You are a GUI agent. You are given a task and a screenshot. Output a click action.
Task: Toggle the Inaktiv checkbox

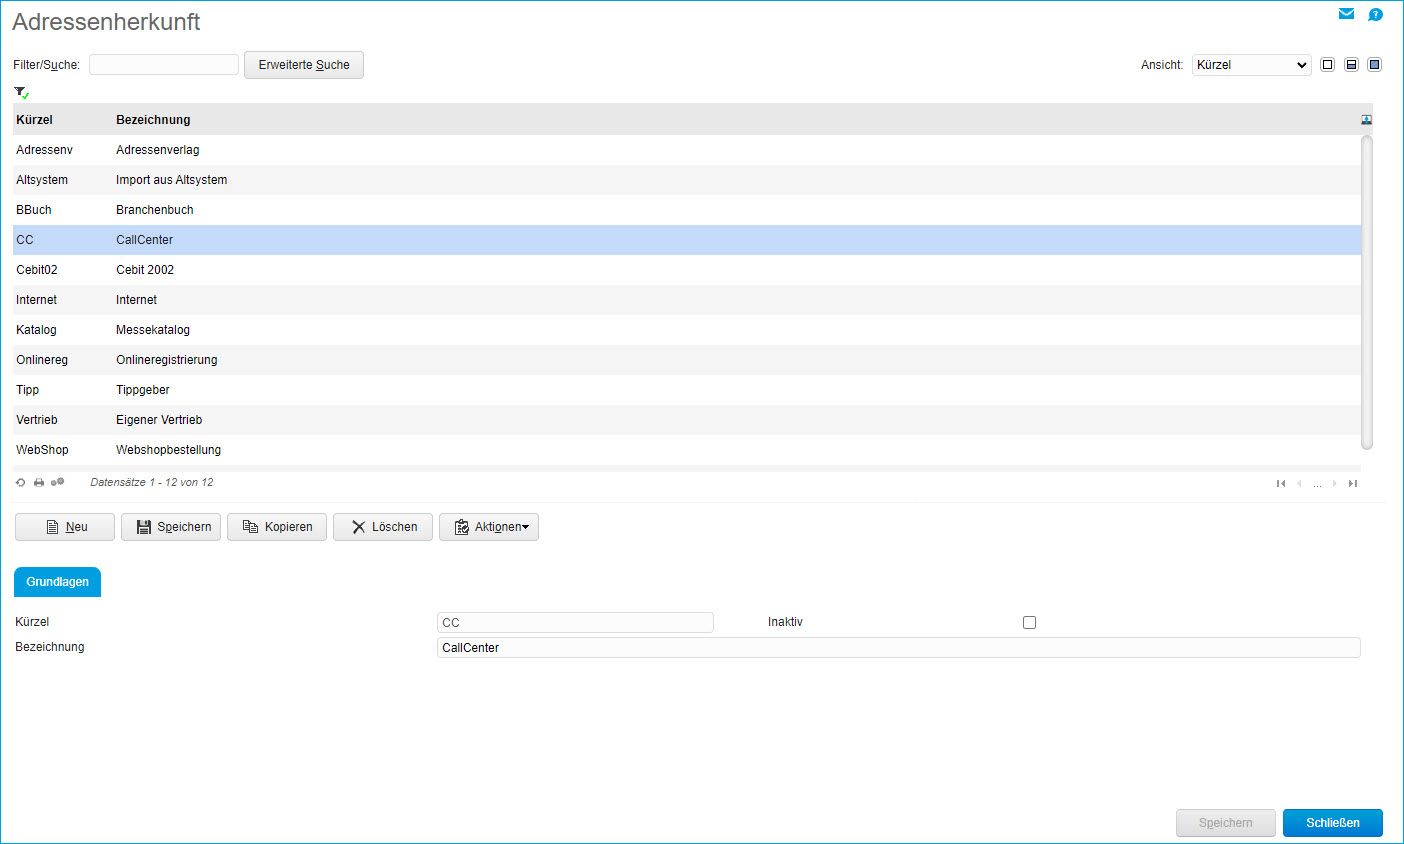[1029, 623]
